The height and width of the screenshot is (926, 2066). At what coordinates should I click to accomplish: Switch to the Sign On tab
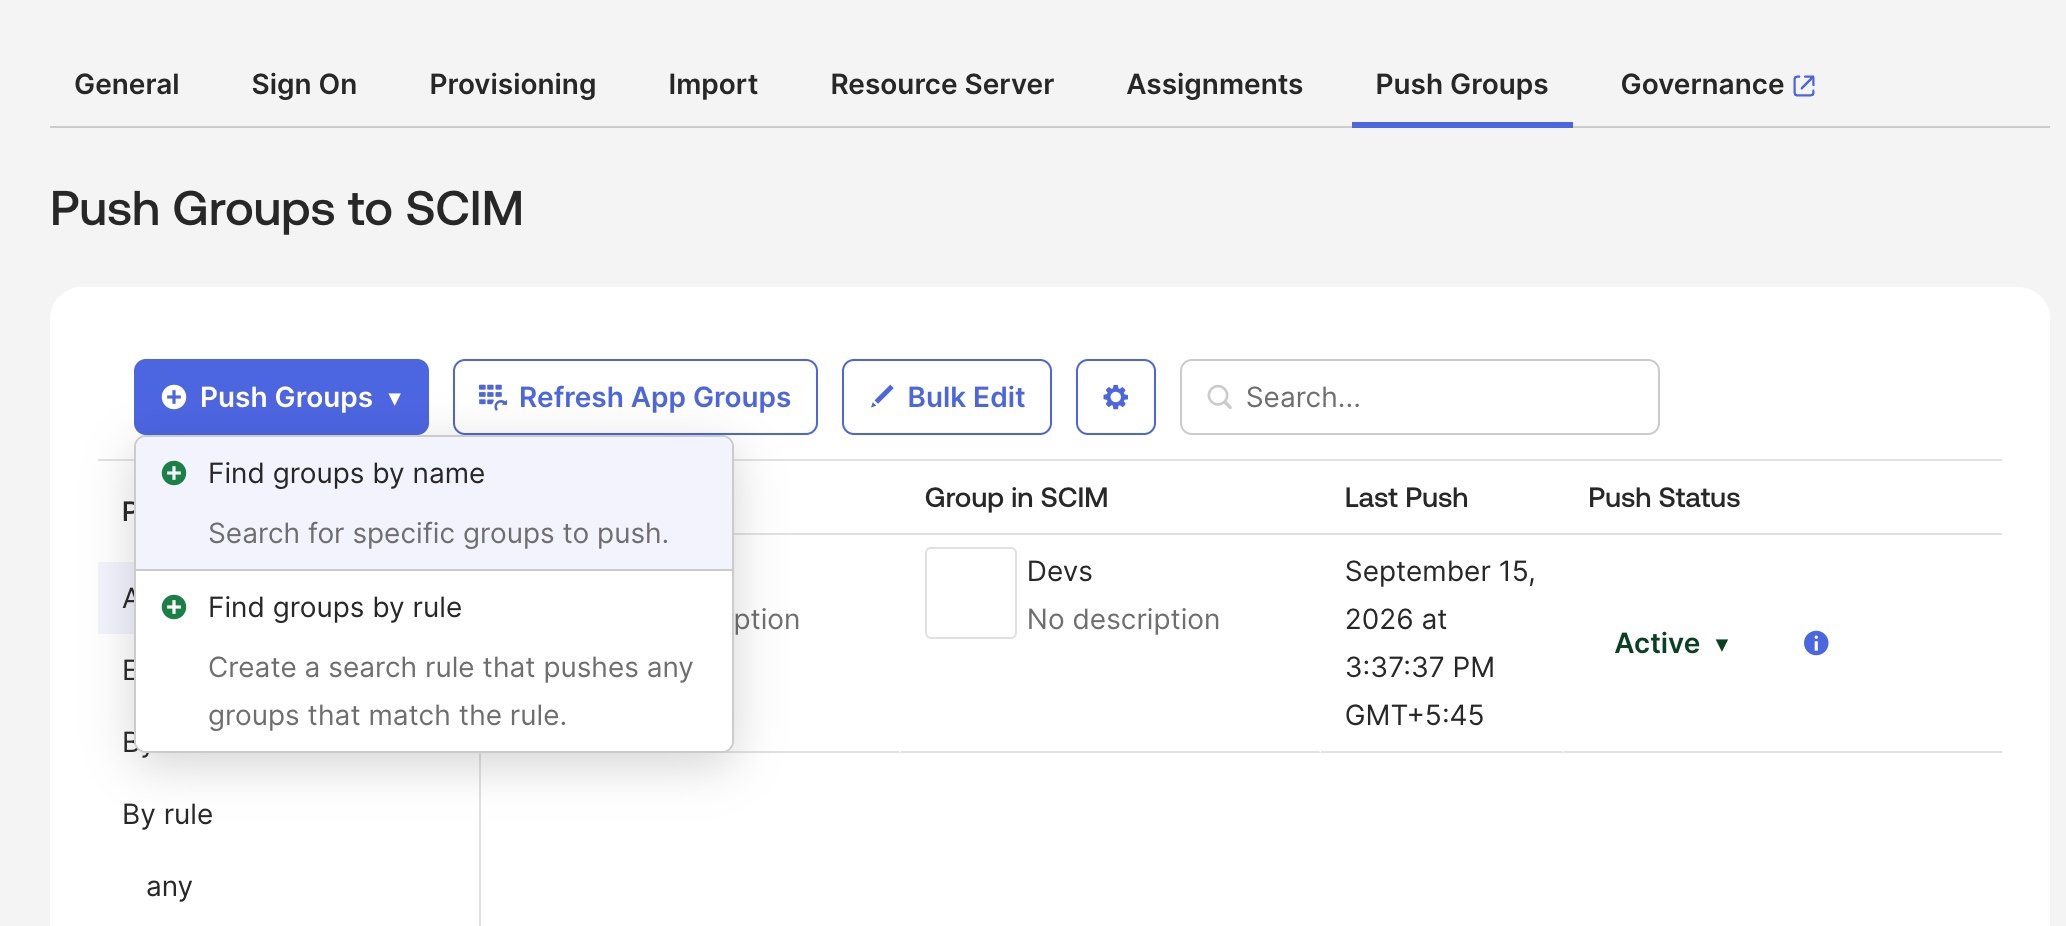304,84
